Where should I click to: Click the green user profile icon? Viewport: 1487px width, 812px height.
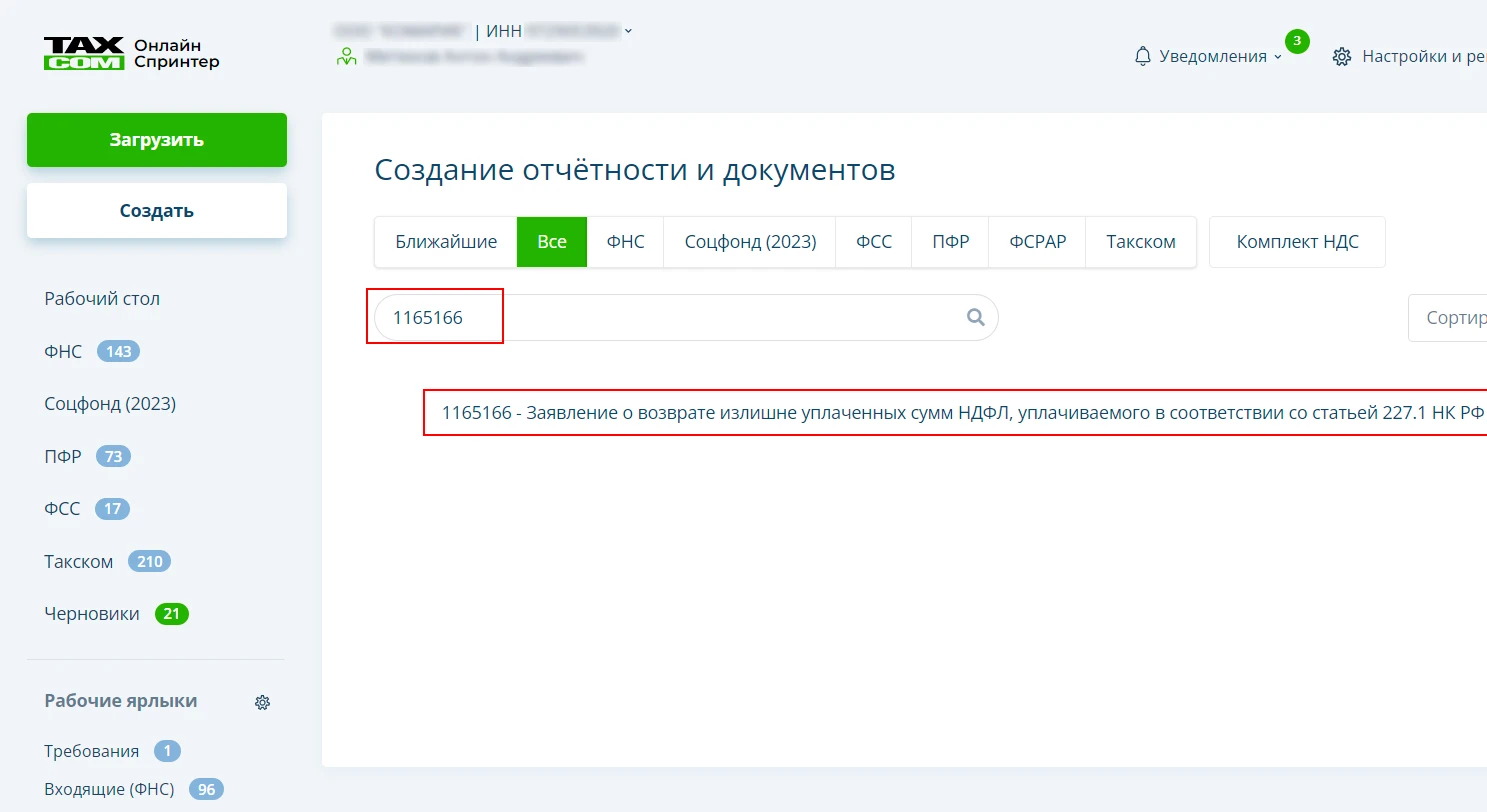(347, 57)
